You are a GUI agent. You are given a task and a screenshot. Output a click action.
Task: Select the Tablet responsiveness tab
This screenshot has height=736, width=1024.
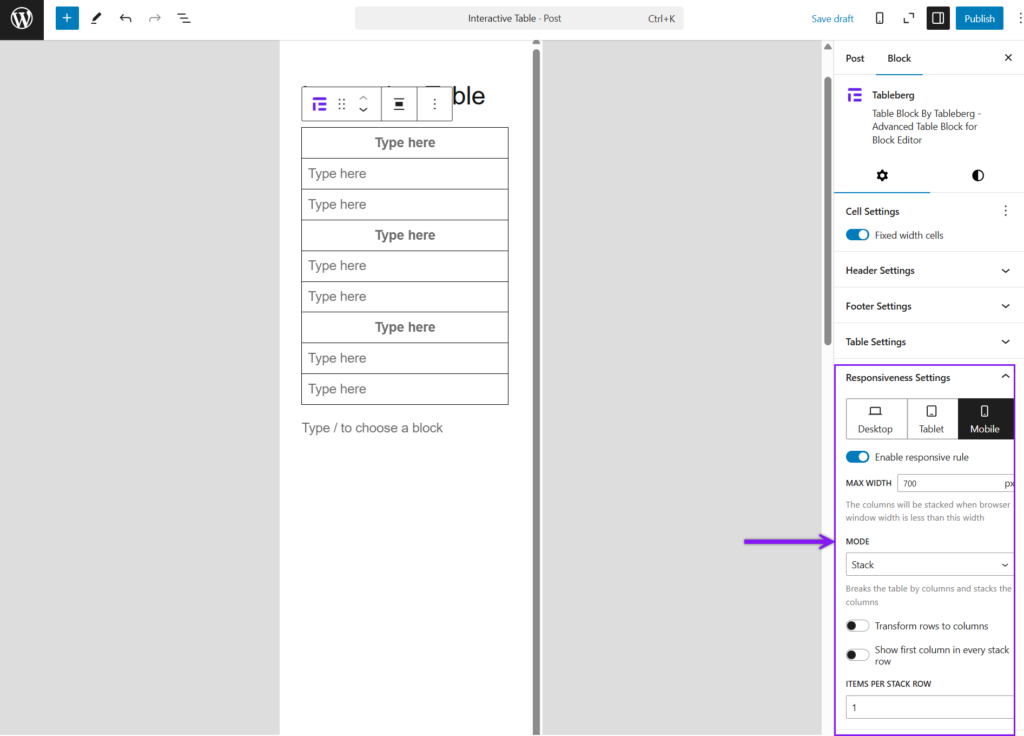point(931,418)
